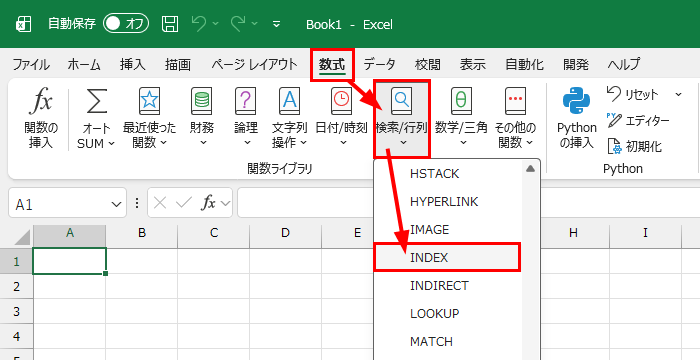Click the formula bar fx insert function icon

[208, 204]
